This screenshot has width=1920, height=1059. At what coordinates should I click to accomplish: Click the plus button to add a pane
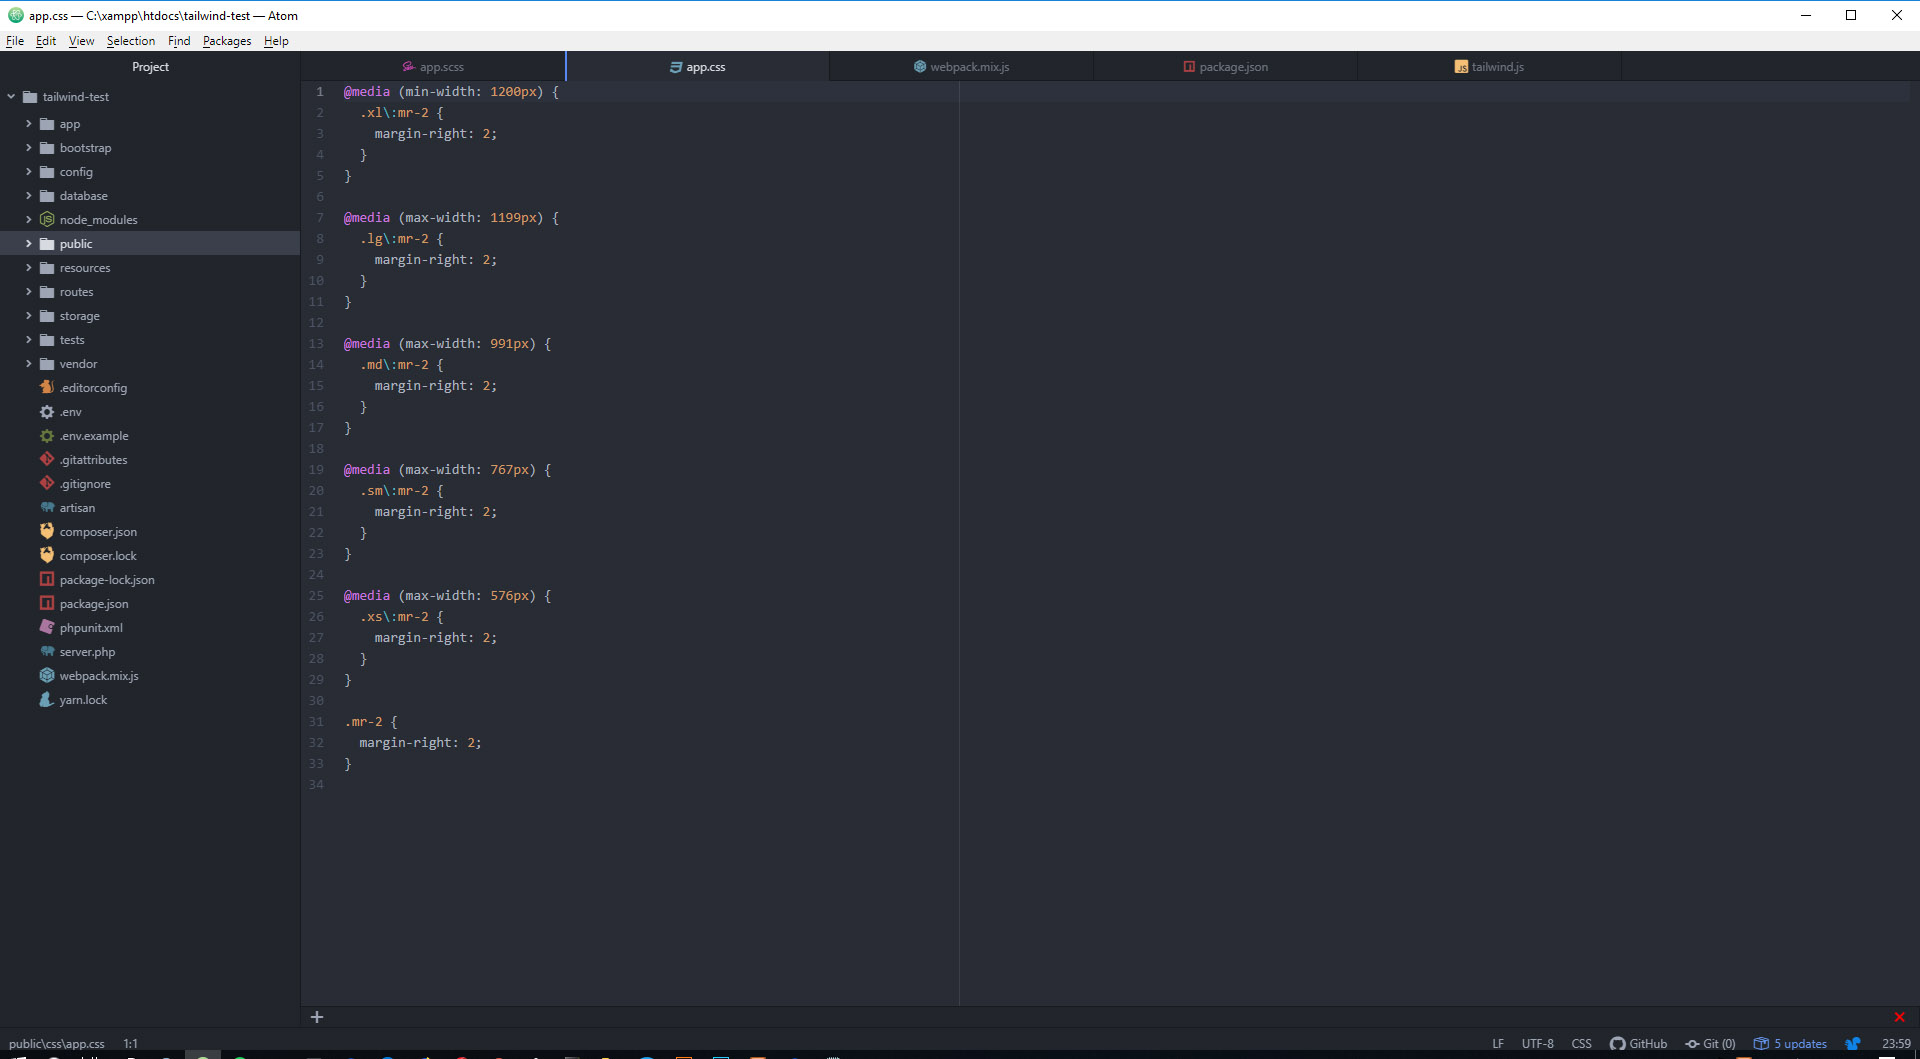pos(317,1017)
